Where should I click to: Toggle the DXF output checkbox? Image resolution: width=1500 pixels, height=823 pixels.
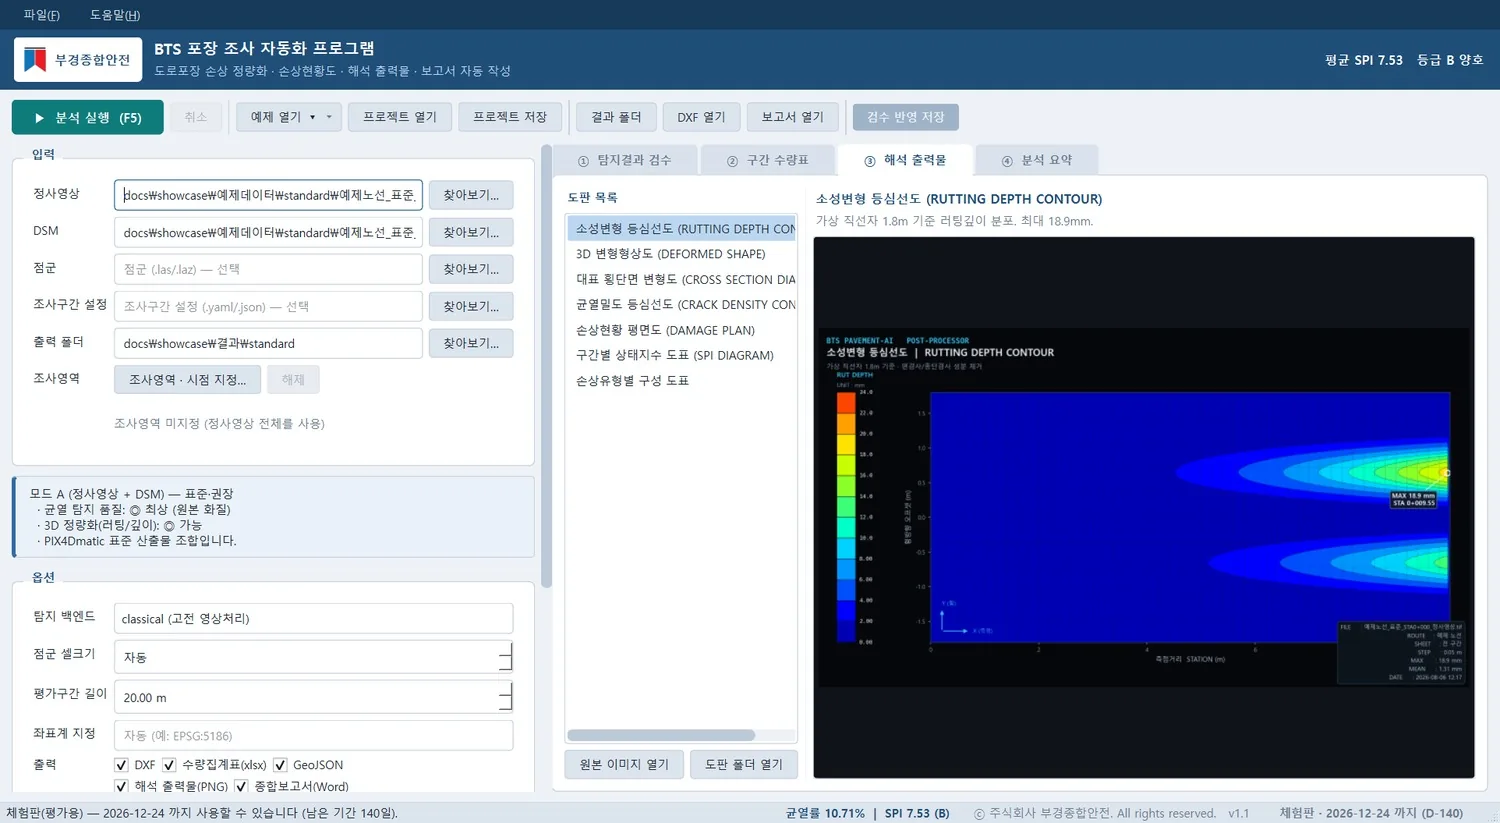(x=121, y=765)
